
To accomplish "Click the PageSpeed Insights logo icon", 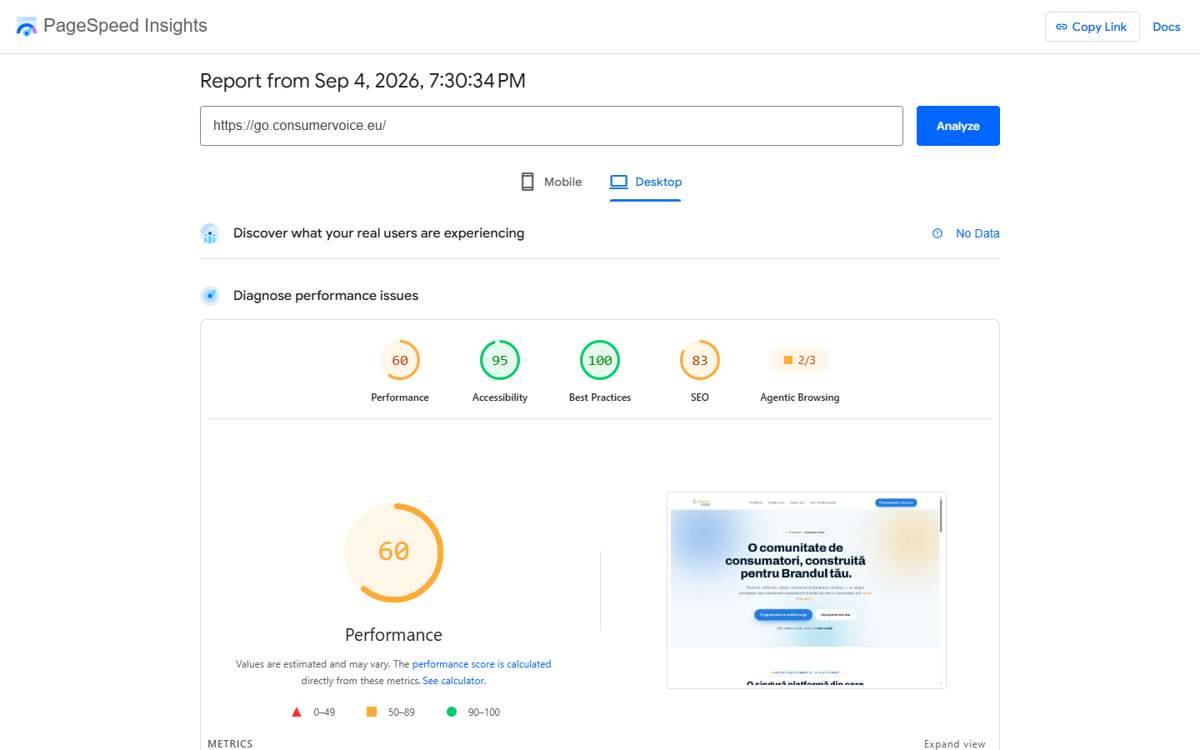I will click(x=26, y=26).
